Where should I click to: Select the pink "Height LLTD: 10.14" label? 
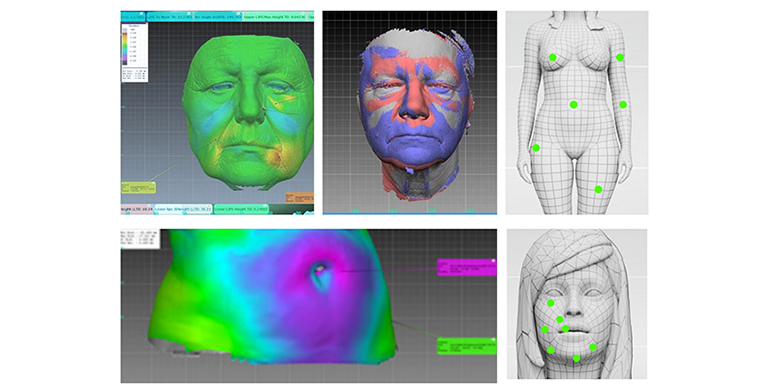coord(137,209)
